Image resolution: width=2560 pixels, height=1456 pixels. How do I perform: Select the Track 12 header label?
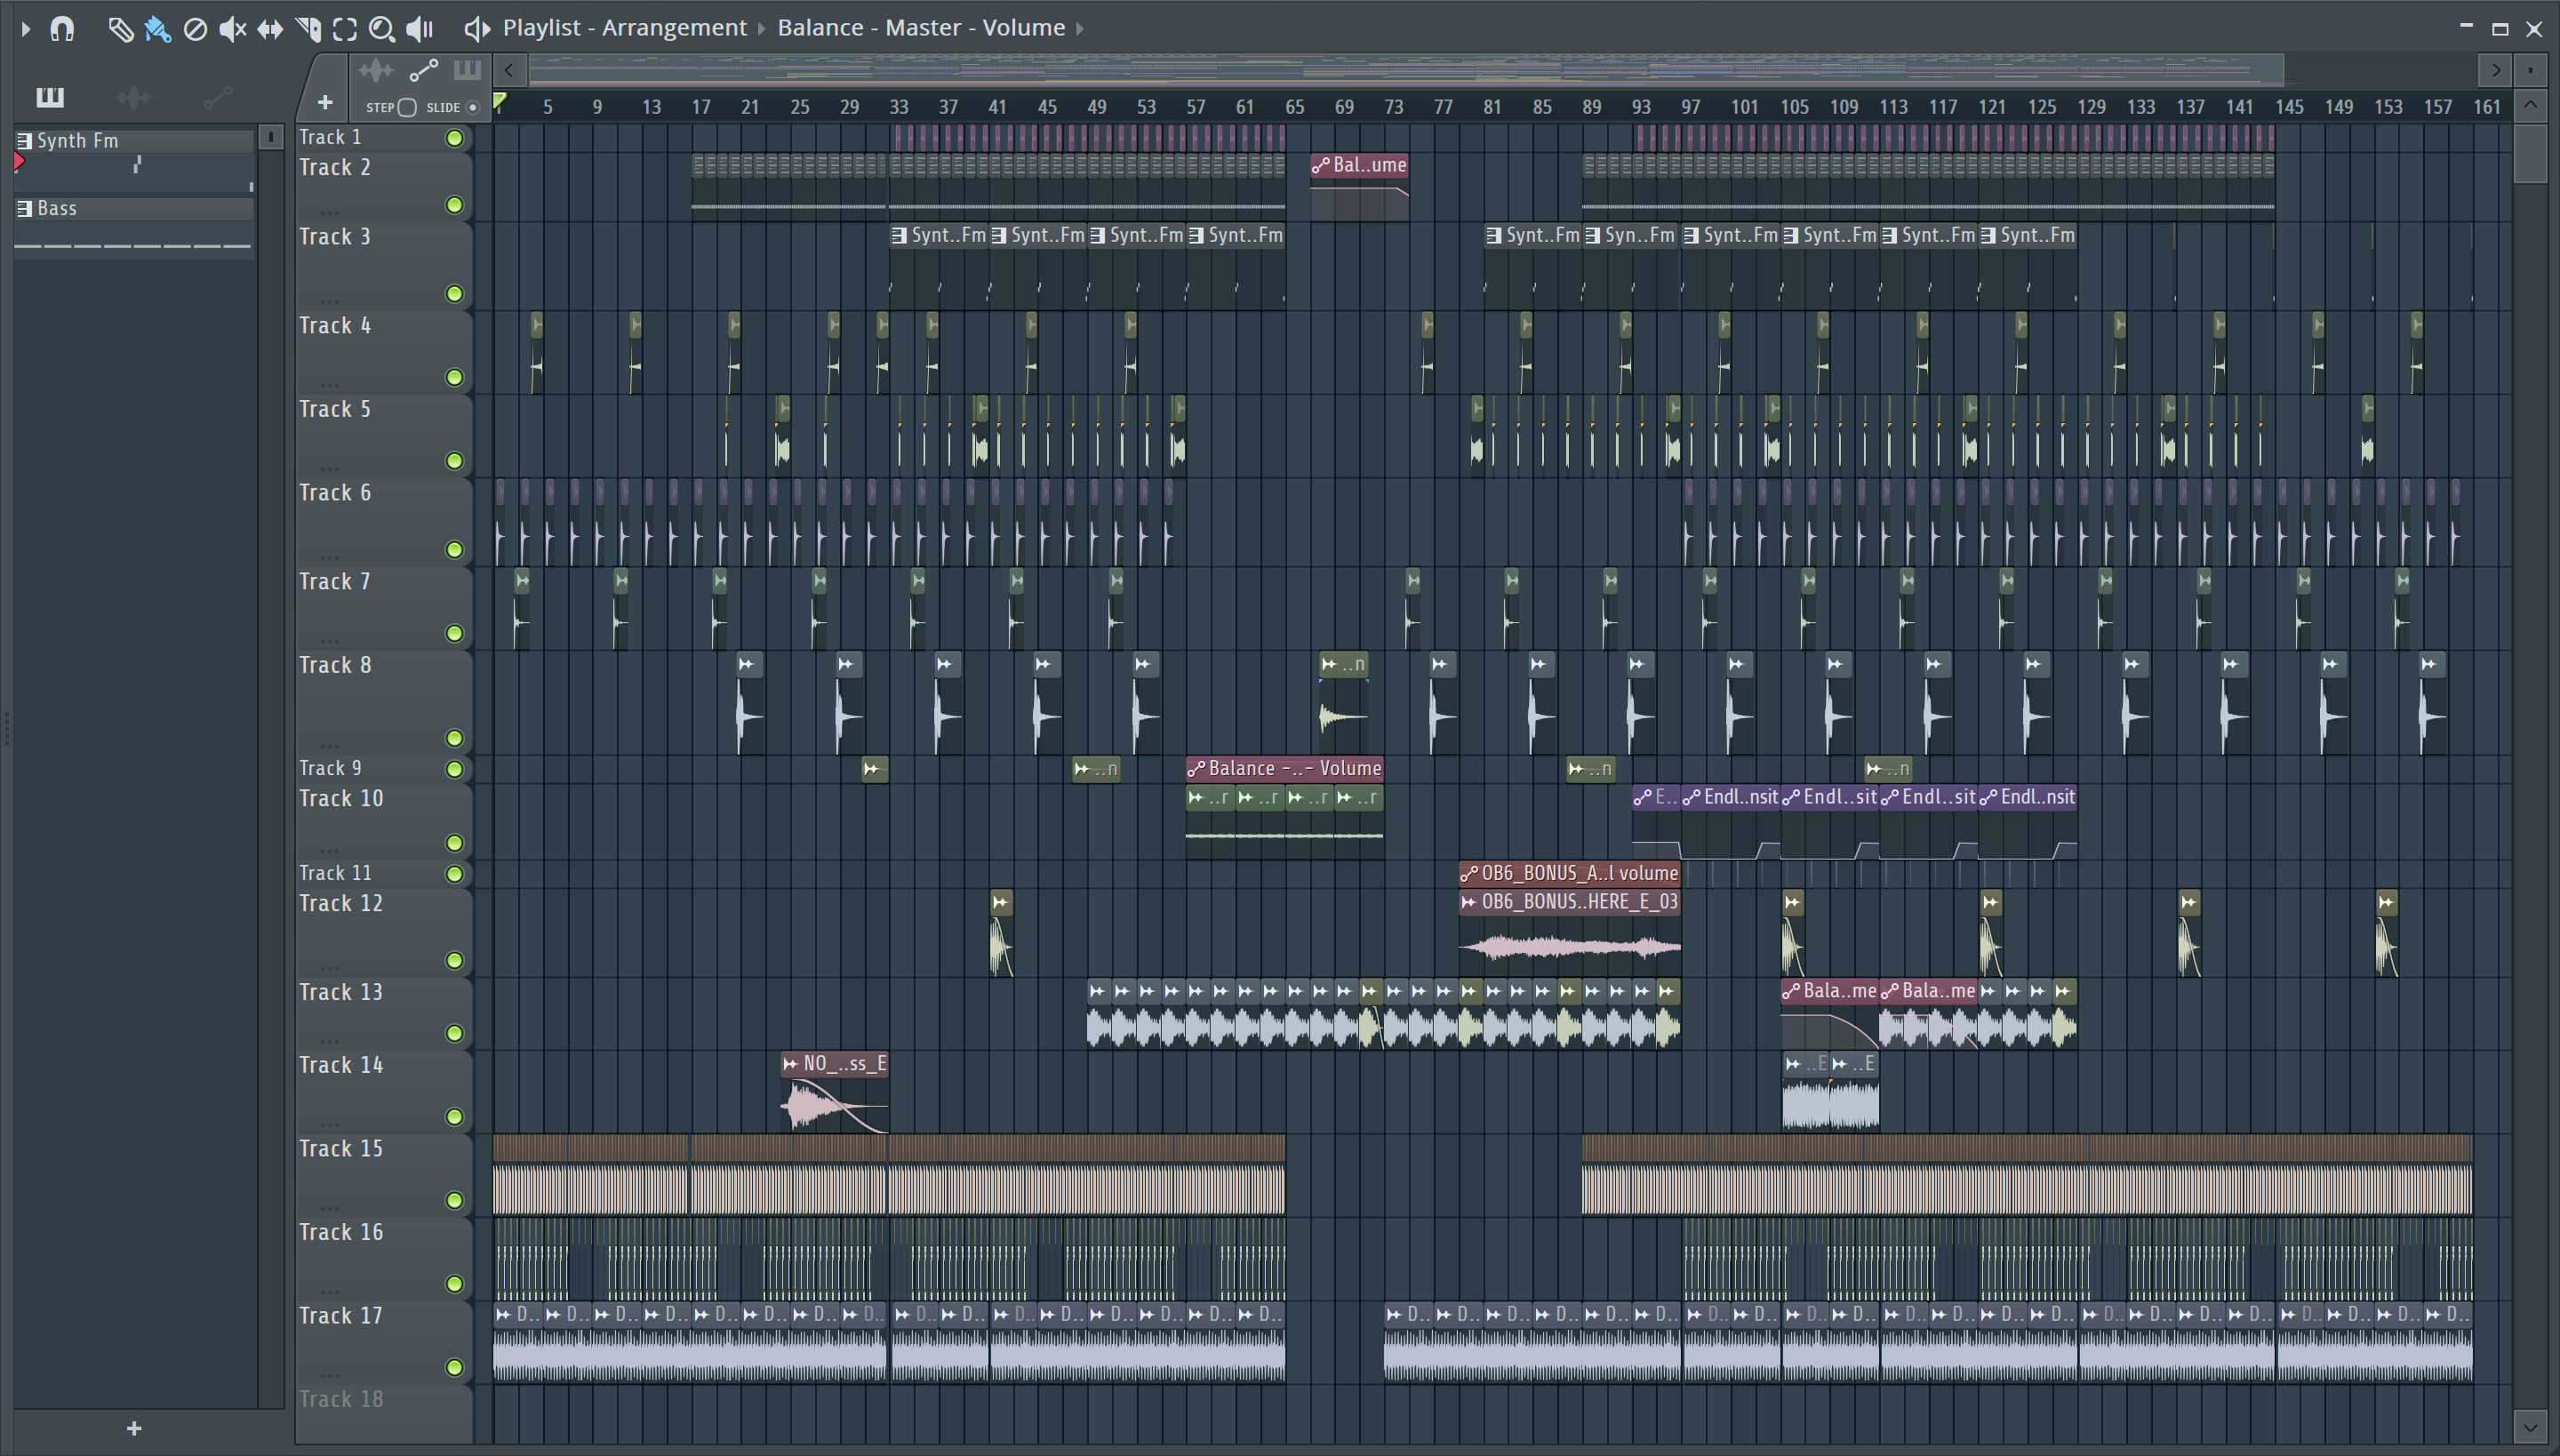(x=341, y=903)
